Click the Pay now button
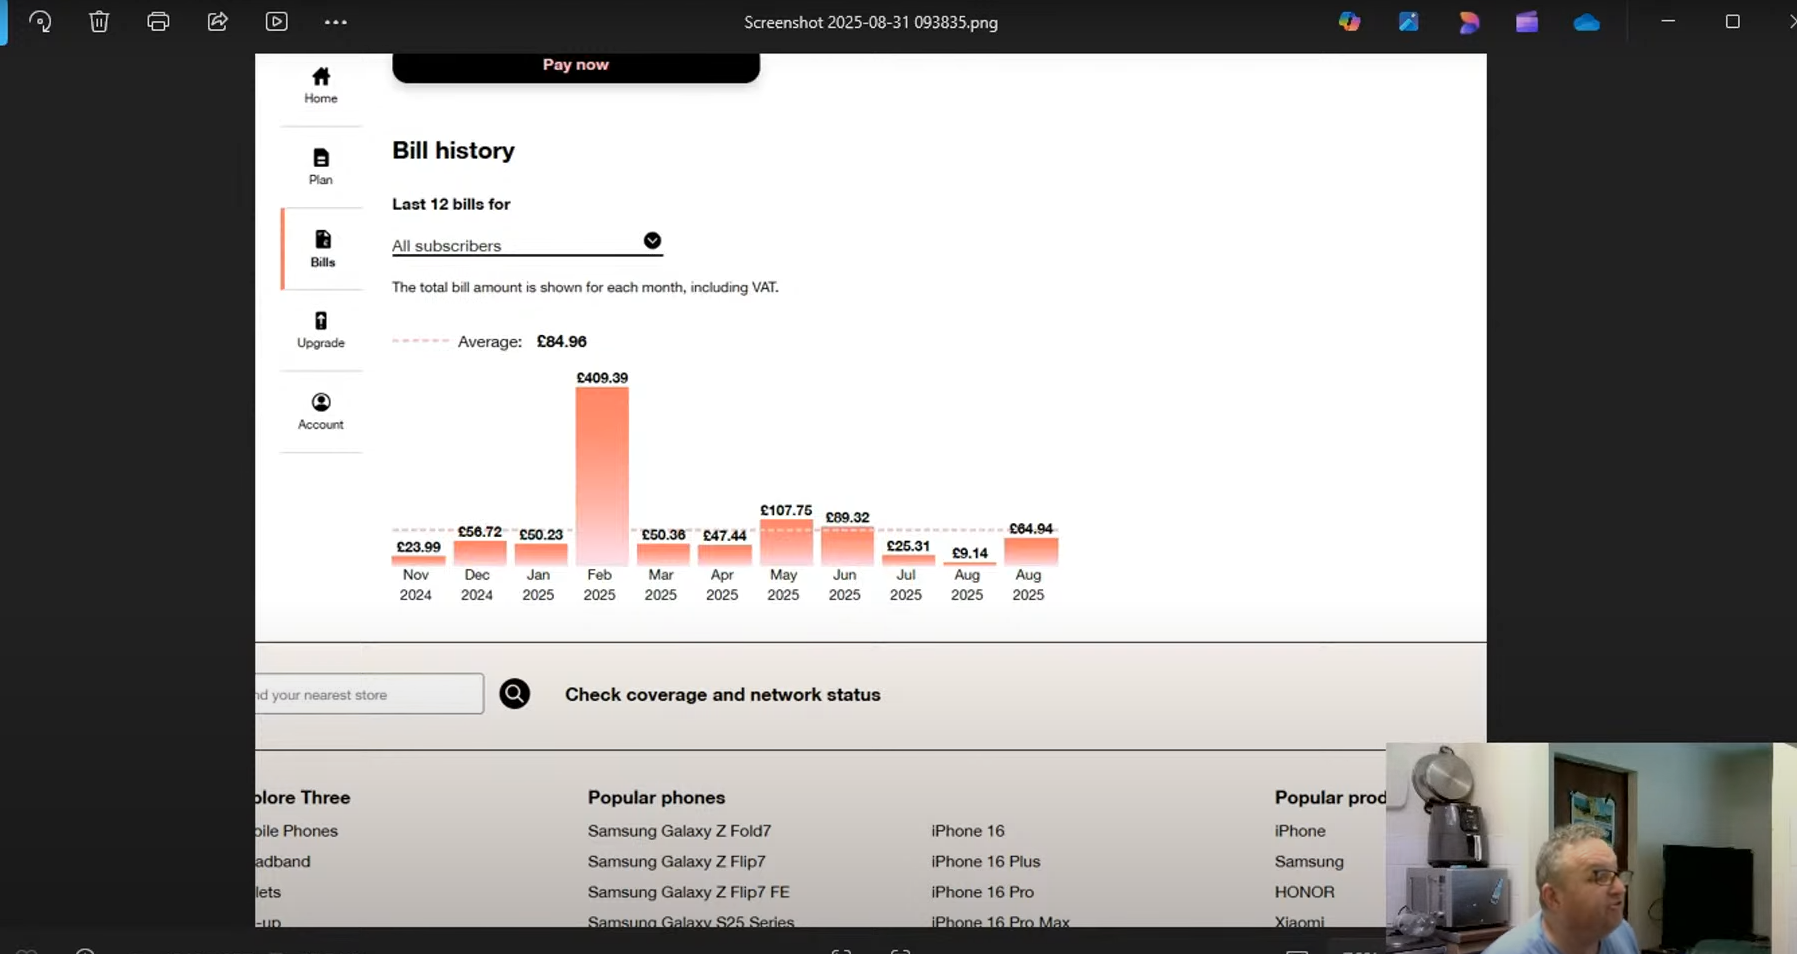1797x954 pixels. pyautogui.click(x=576, y=66)
